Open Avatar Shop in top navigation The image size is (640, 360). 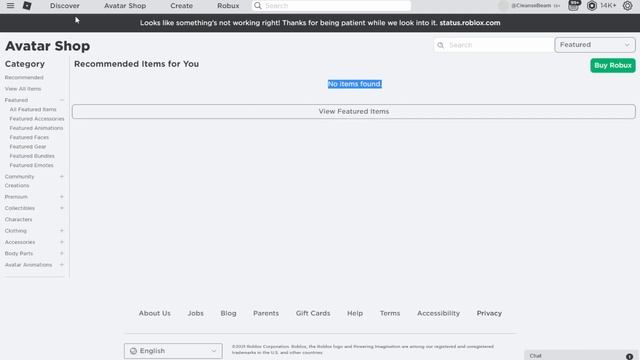point(125,6)
